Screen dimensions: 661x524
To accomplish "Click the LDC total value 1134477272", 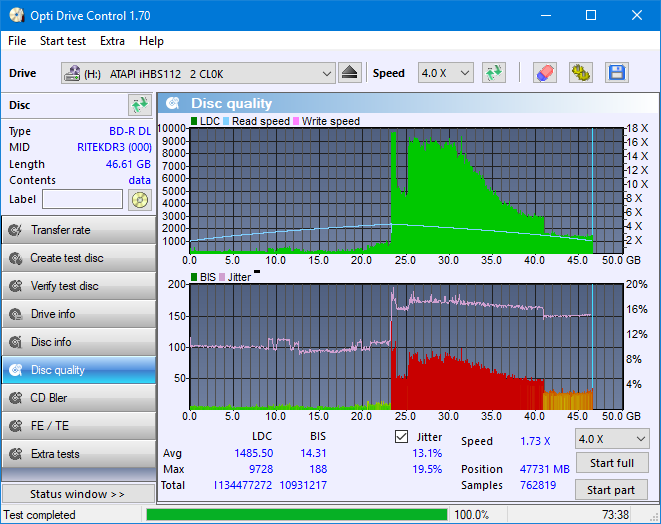I will pyautogui.click(x=242, y=485).
